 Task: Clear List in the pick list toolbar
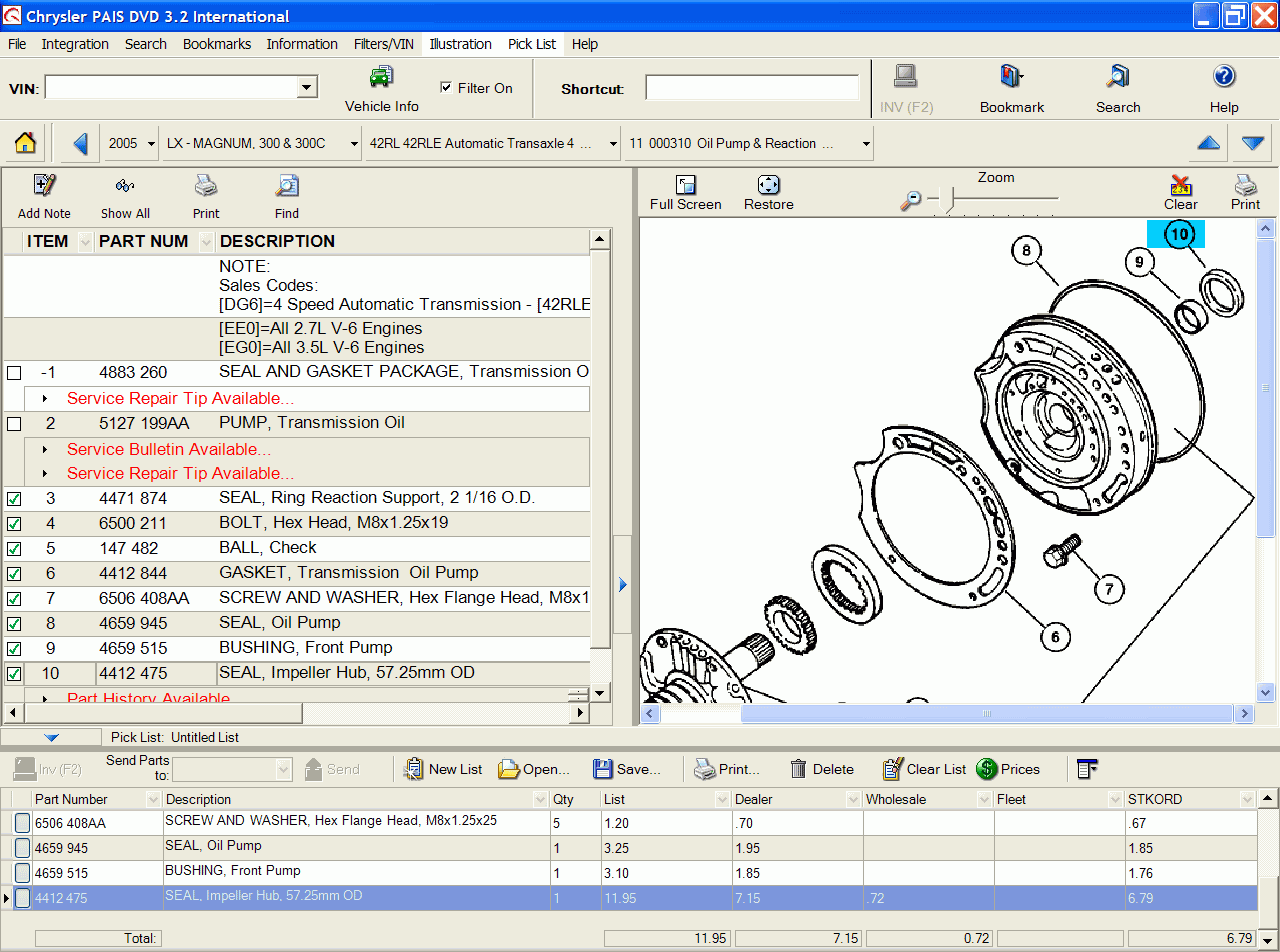[925, 769]
